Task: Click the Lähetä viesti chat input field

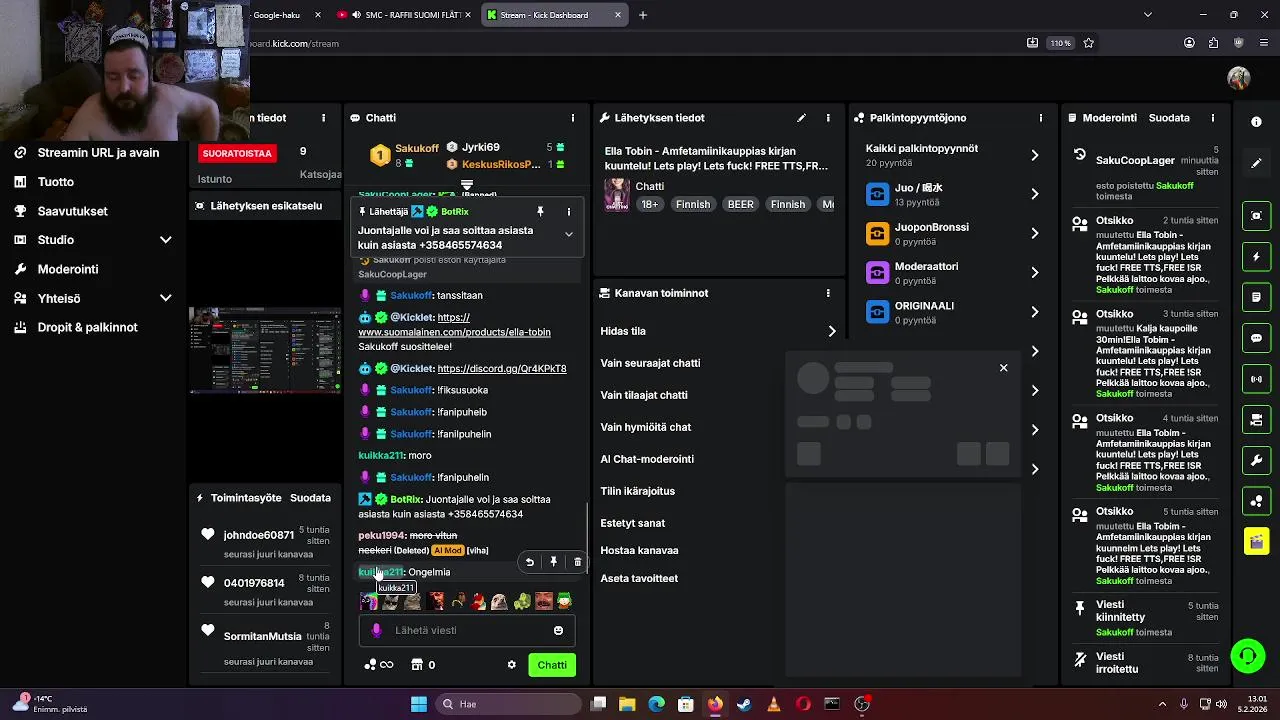Action: click(x=465, y=631)
